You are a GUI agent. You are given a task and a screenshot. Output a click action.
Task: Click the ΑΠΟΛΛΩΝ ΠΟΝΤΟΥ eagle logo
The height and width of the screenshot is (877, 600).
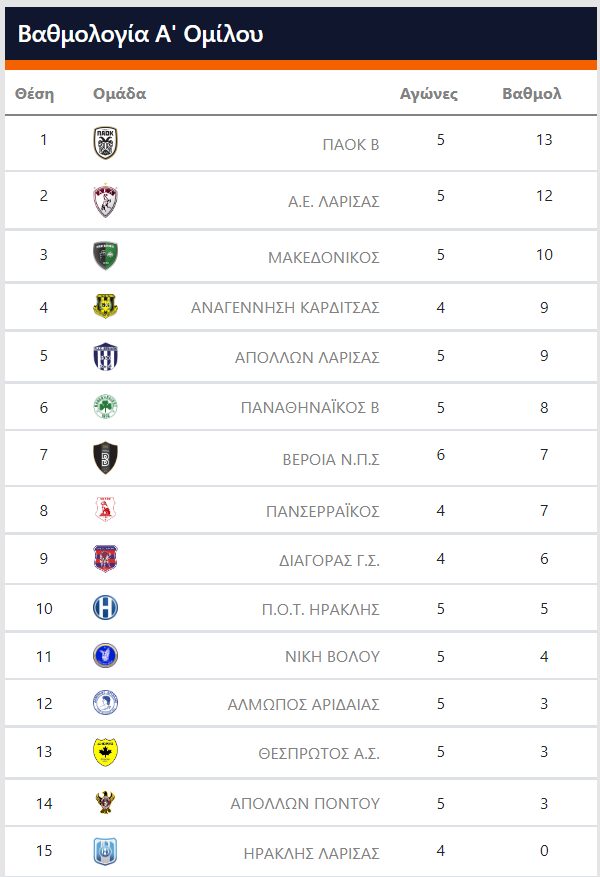(105, 802)
